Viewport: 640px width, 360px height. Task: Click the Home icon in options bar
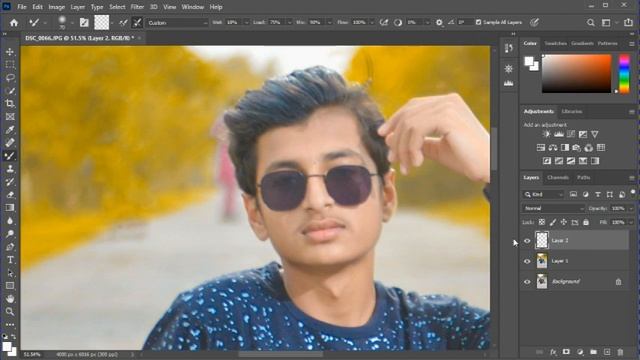click(x=14, y=23)
